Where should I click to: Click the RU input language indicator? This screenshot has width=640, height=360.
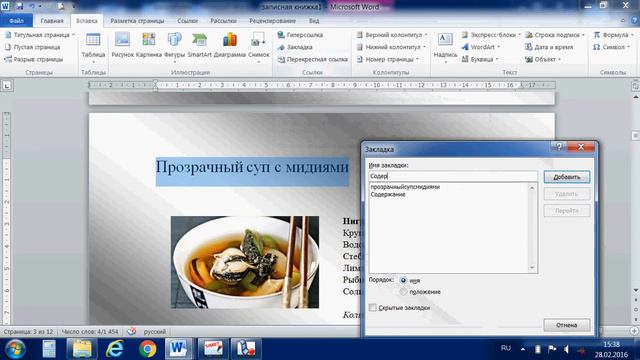click(x=506, y=348)
